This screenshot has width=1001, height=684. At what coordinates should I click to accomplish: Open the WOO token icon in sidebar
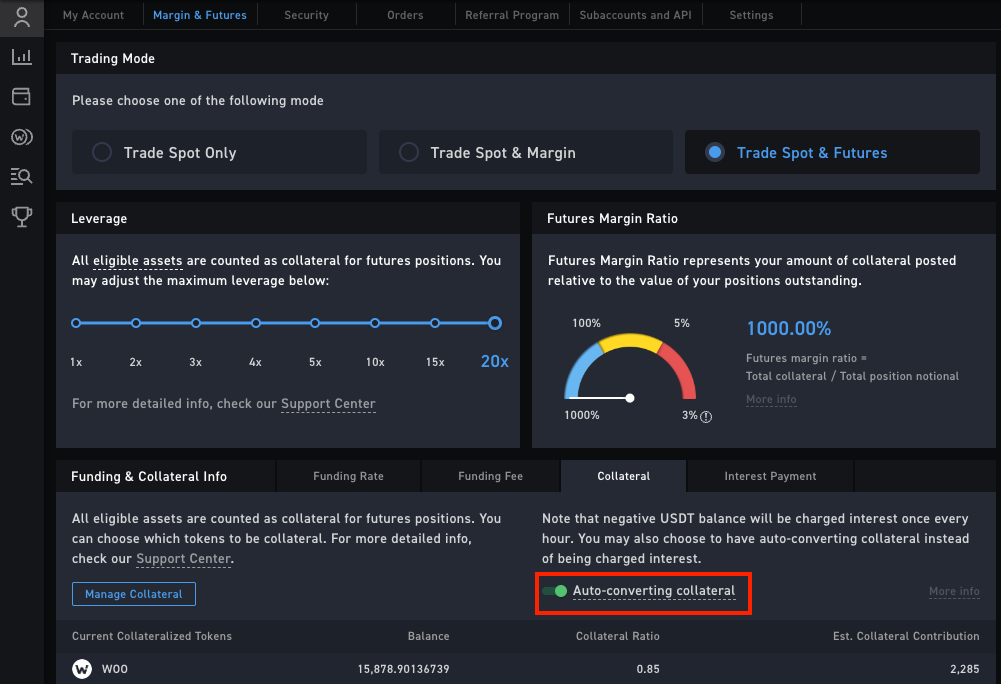22,137
